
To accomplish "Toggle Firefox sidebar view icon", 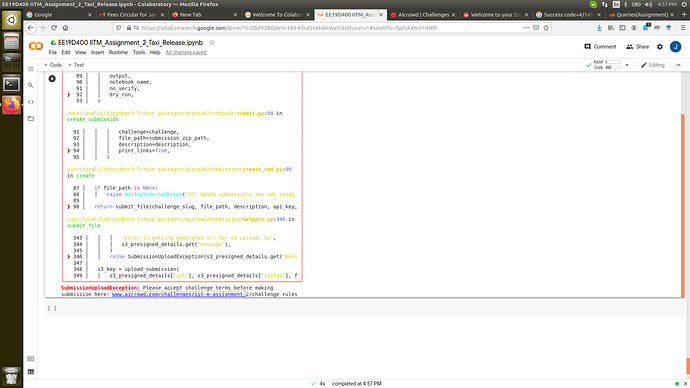I will 622,28.
